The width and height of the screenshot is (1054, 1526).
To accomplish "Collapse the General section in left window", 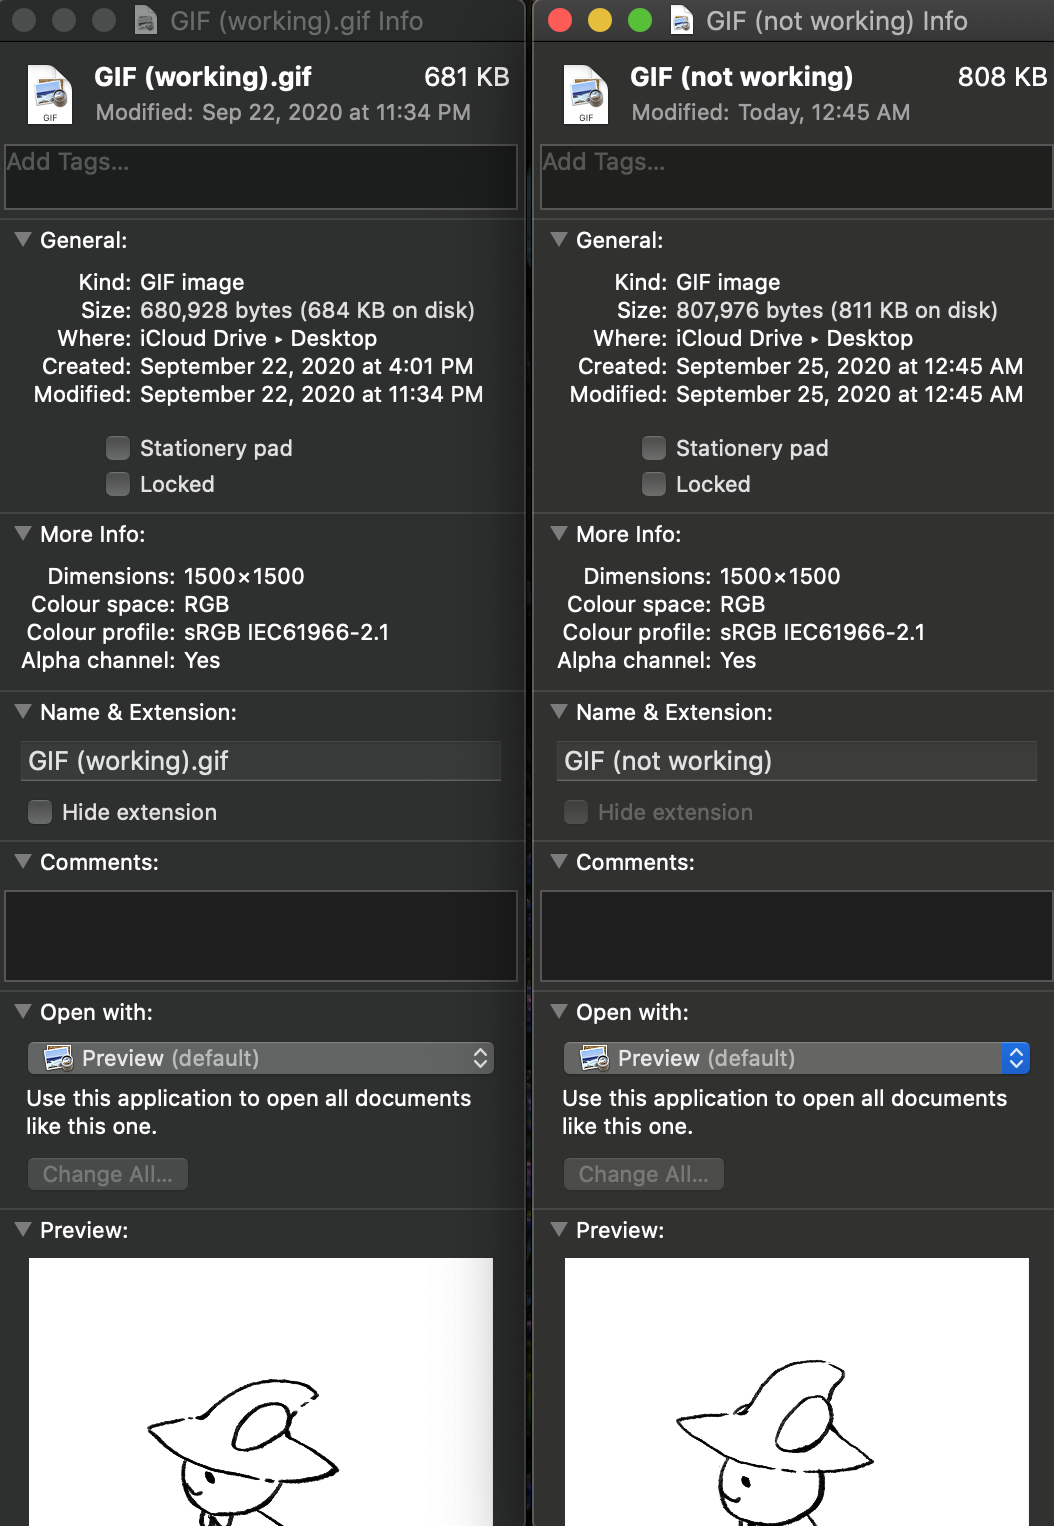I will coord(21,240).
